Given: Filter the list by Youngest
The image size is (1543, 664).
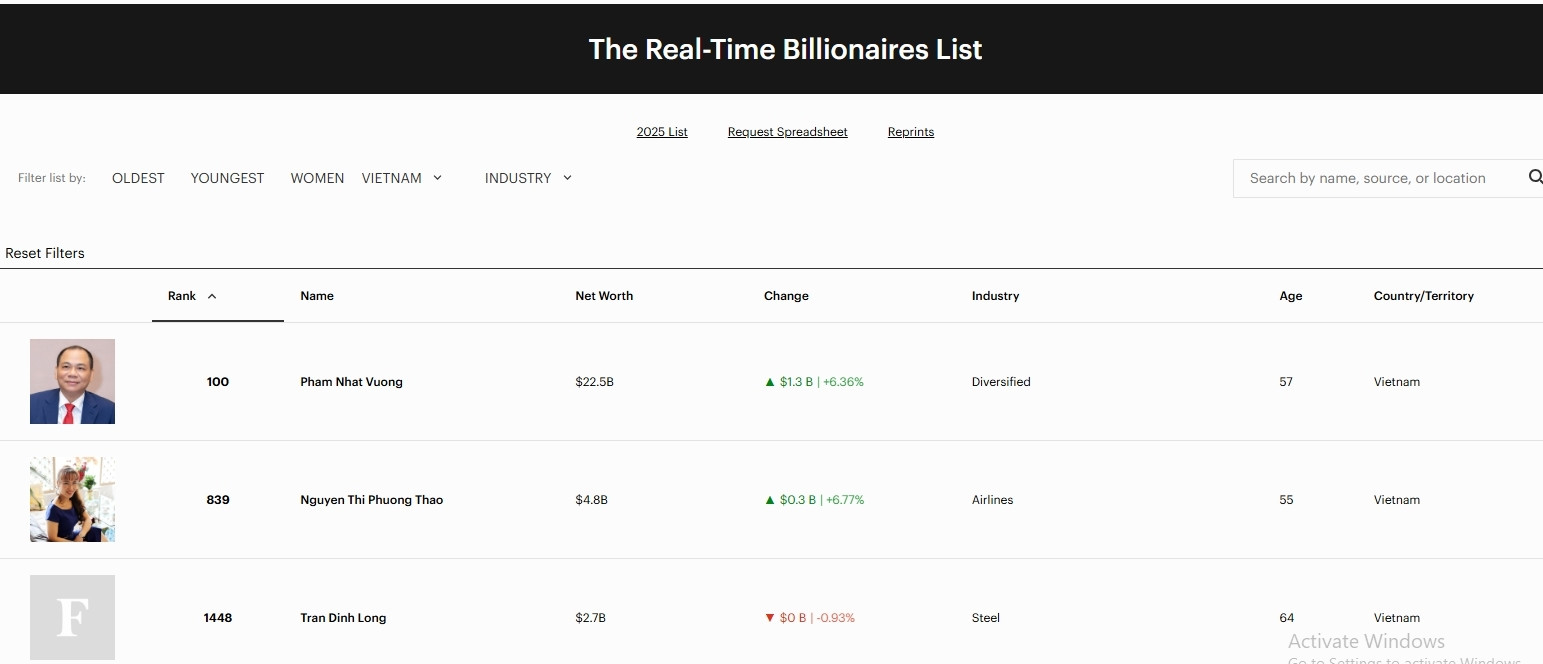Looking at the screenshot, I should (x=227, y=178).
